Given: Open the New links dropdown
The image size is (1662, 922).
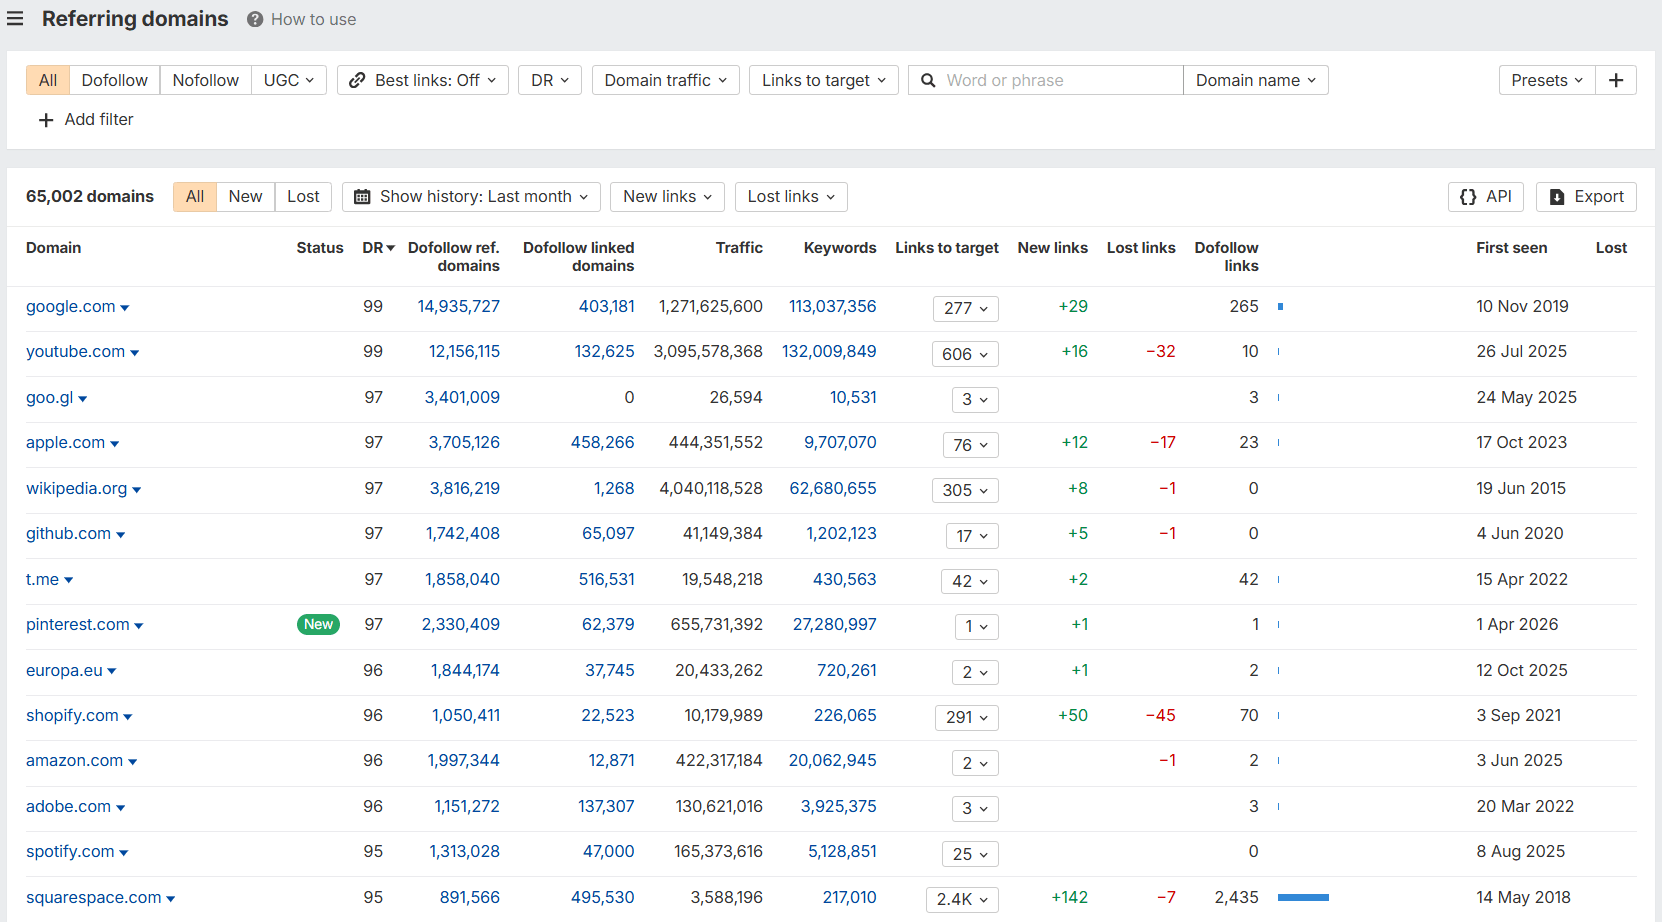Looking at the screenshot, I should pyautogui.click(x=668, y=197).
